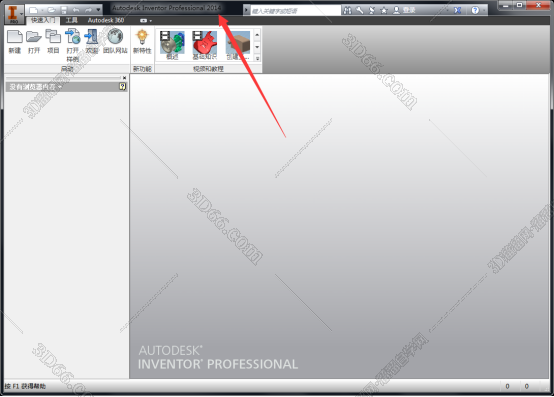The height and width of the screenshot is (397, 554).
Task: Expand the tutorial gallery more arrow
Action: pyautogui.click(x=257, y=58)
